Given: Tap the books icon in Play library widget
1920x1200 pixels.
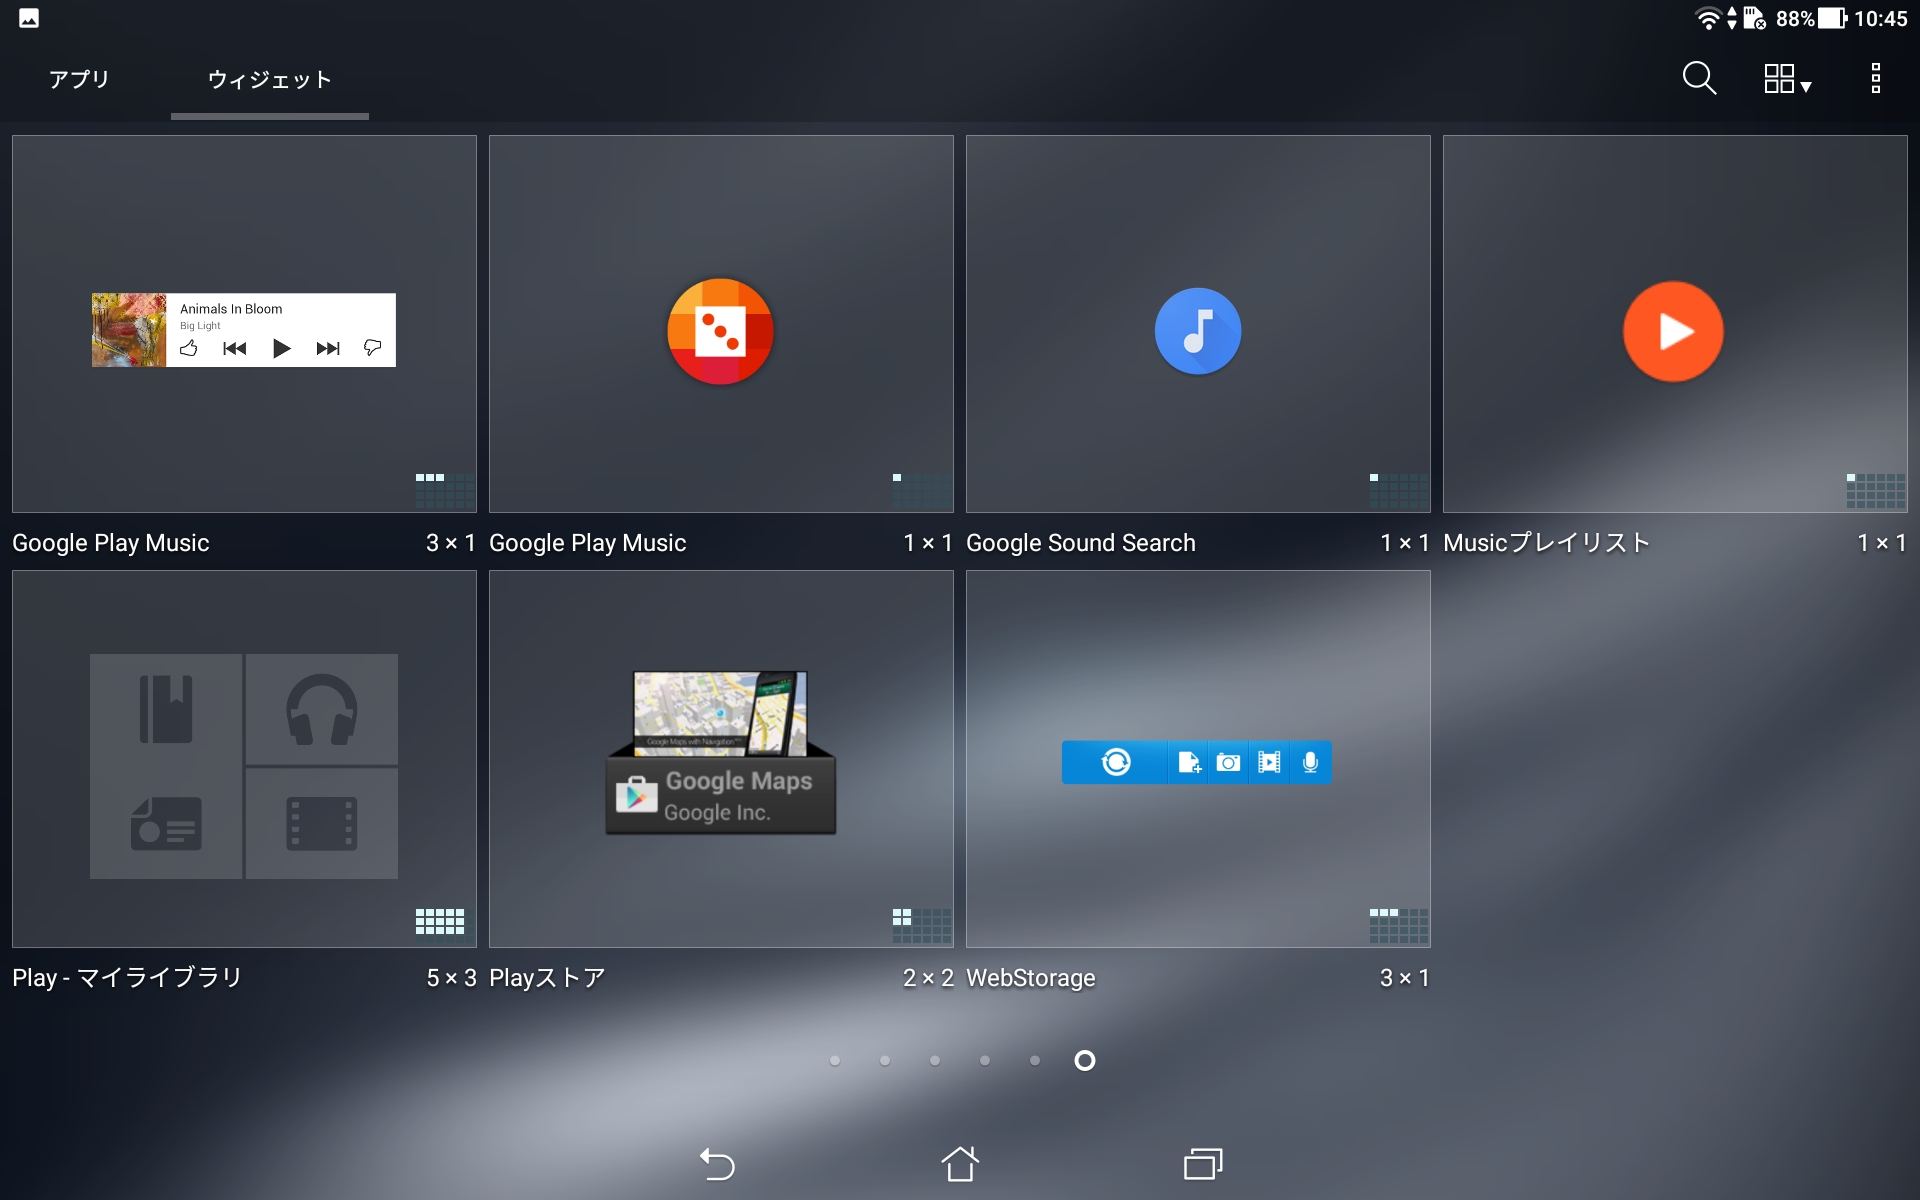Looking at the screenshot, I should click(166, 709).
